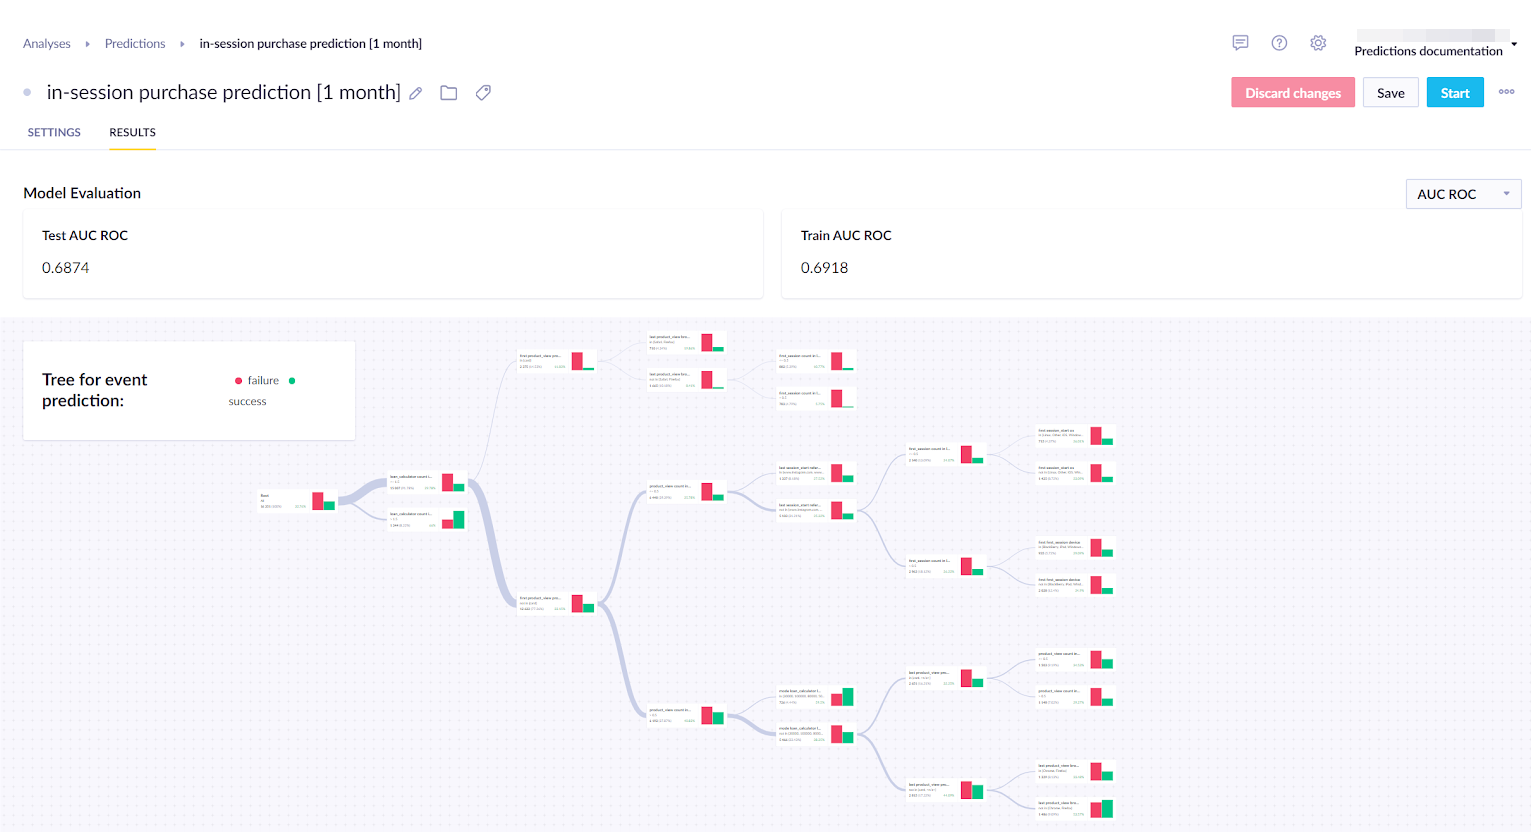Open the Settings gear icon

[1317, 42]
